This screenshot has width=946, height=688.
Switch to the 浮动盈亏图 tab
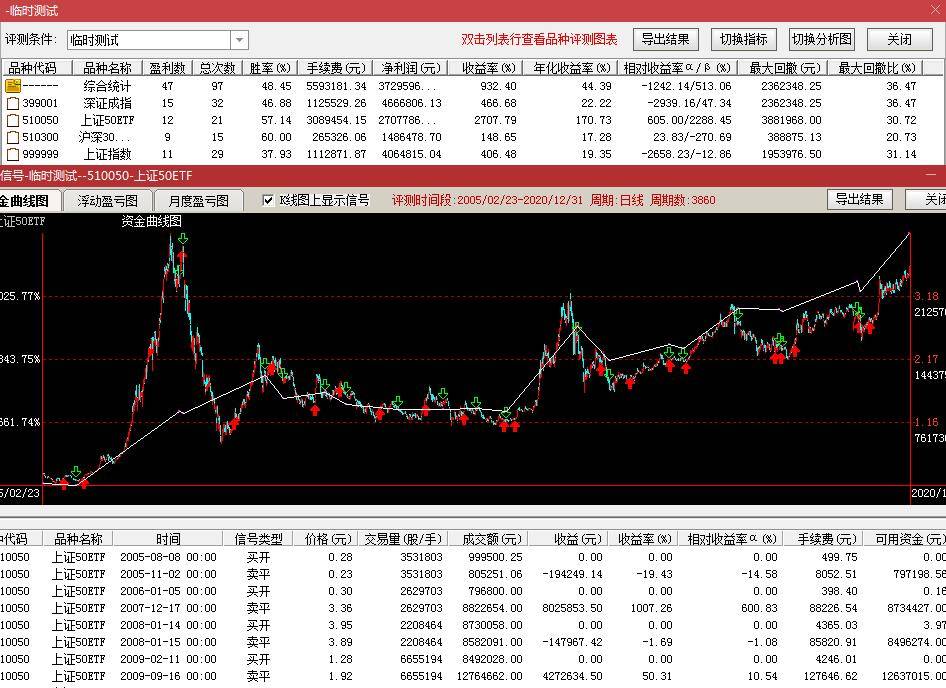coord(107,200)
